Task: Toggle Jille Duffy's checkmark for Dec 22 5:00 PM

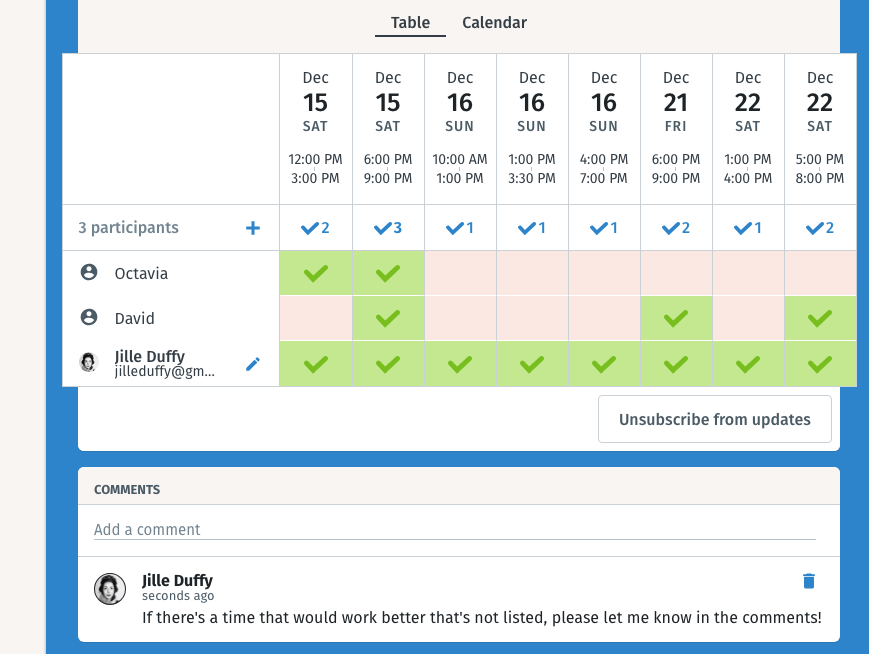Action: [820, 364]
